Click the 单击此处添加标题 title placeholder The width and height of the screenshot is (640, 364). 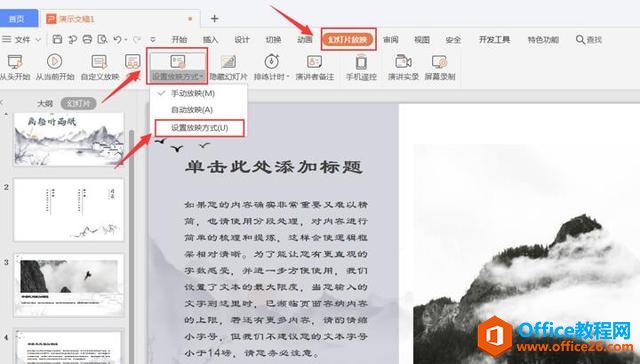click(273, 167)
